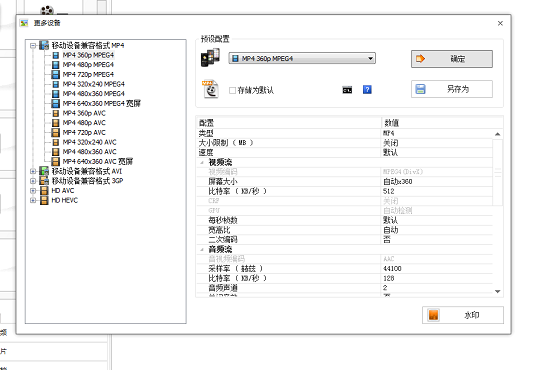Image resolution: width=550 pixels, height=370 pixels.
Task: Select the audio 比特率 value 128
Action: [x=388, y=278]
